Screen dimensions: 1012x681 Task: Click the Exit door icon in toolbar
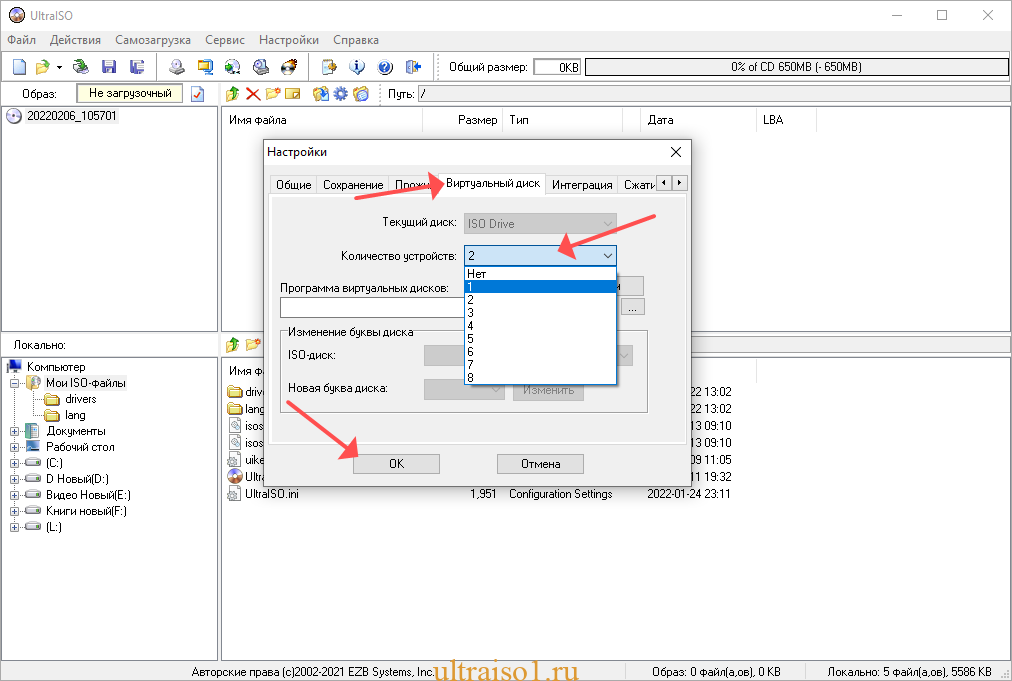tap(413, 67)
